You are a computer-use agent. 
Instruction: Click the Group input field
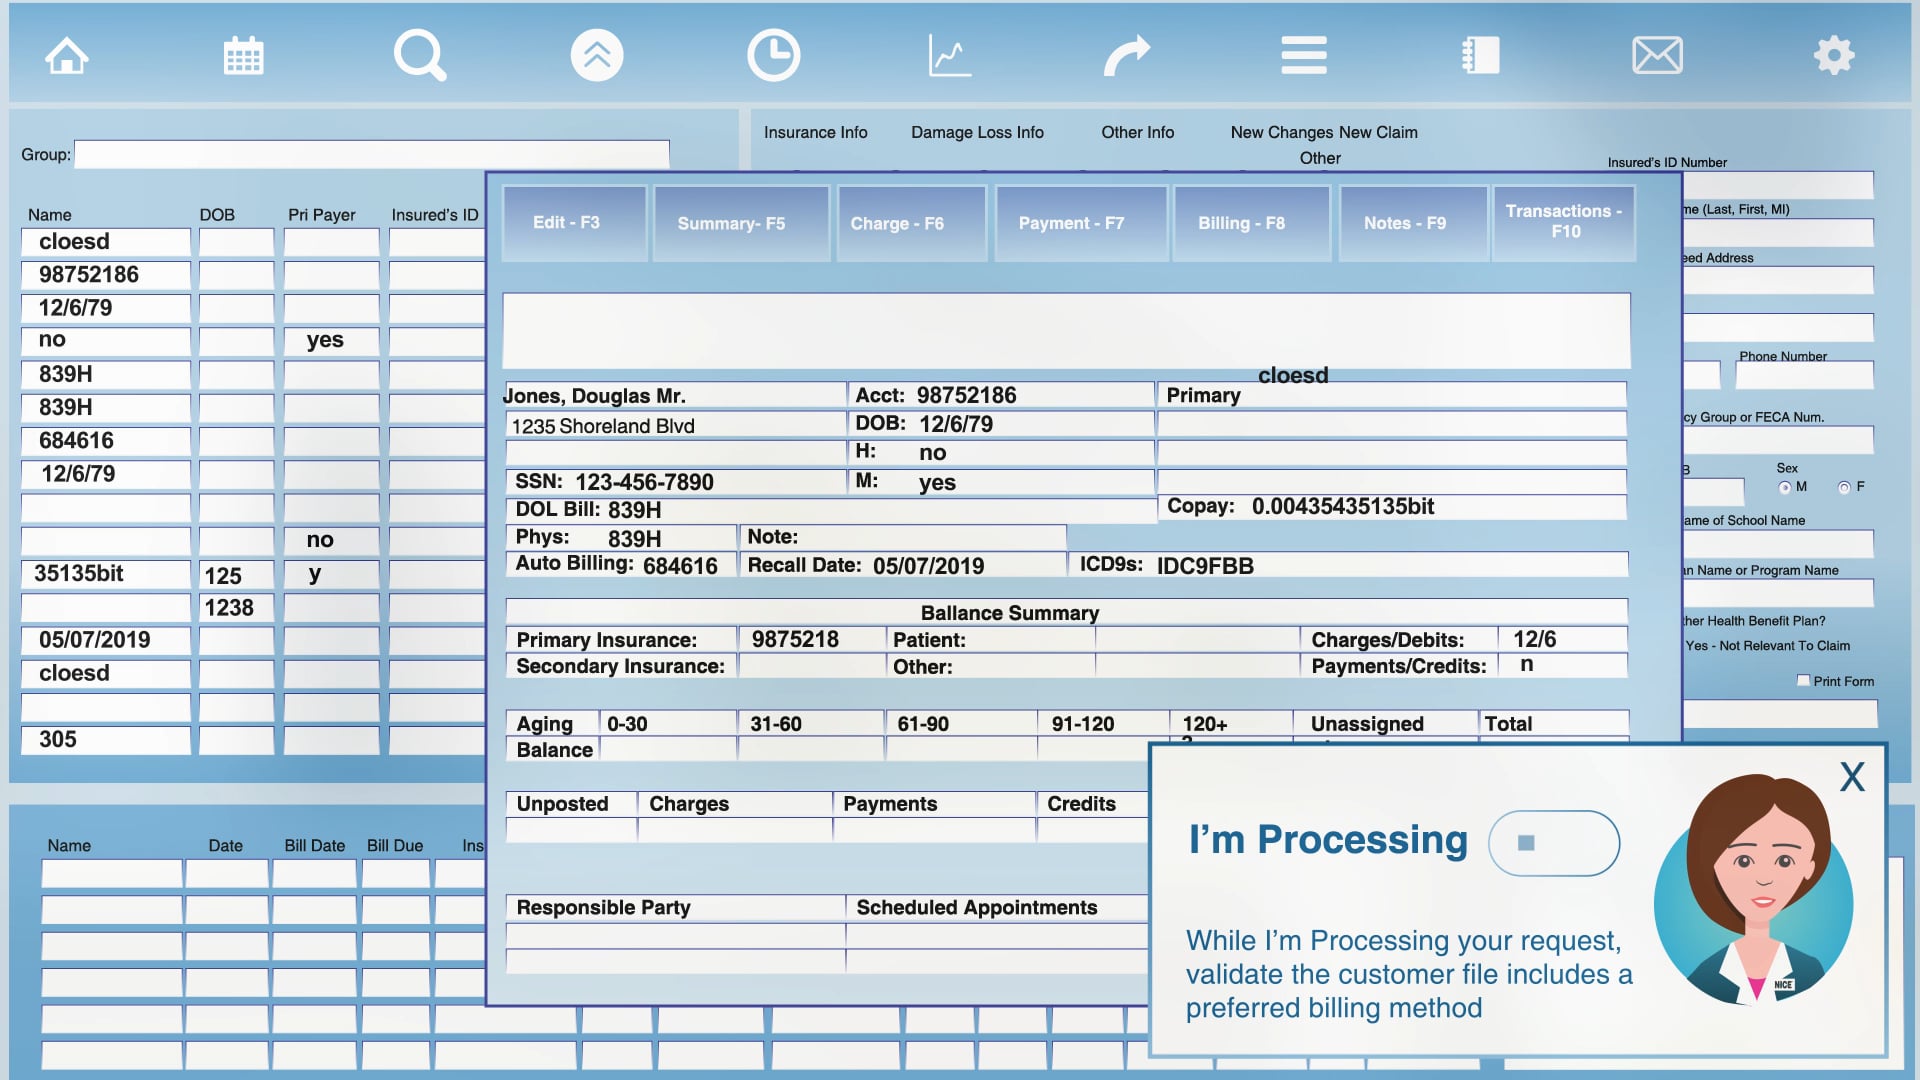coord(371,155)
